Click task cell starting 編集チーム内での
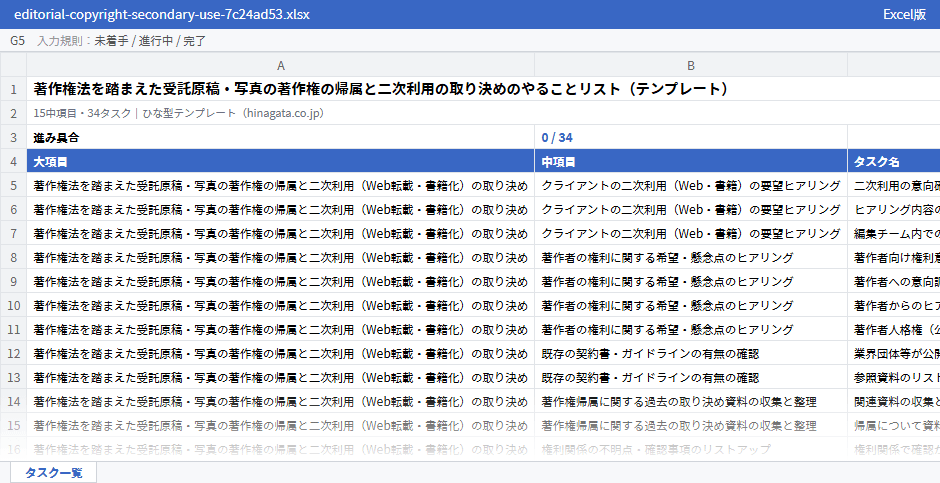 coord(894,233)
